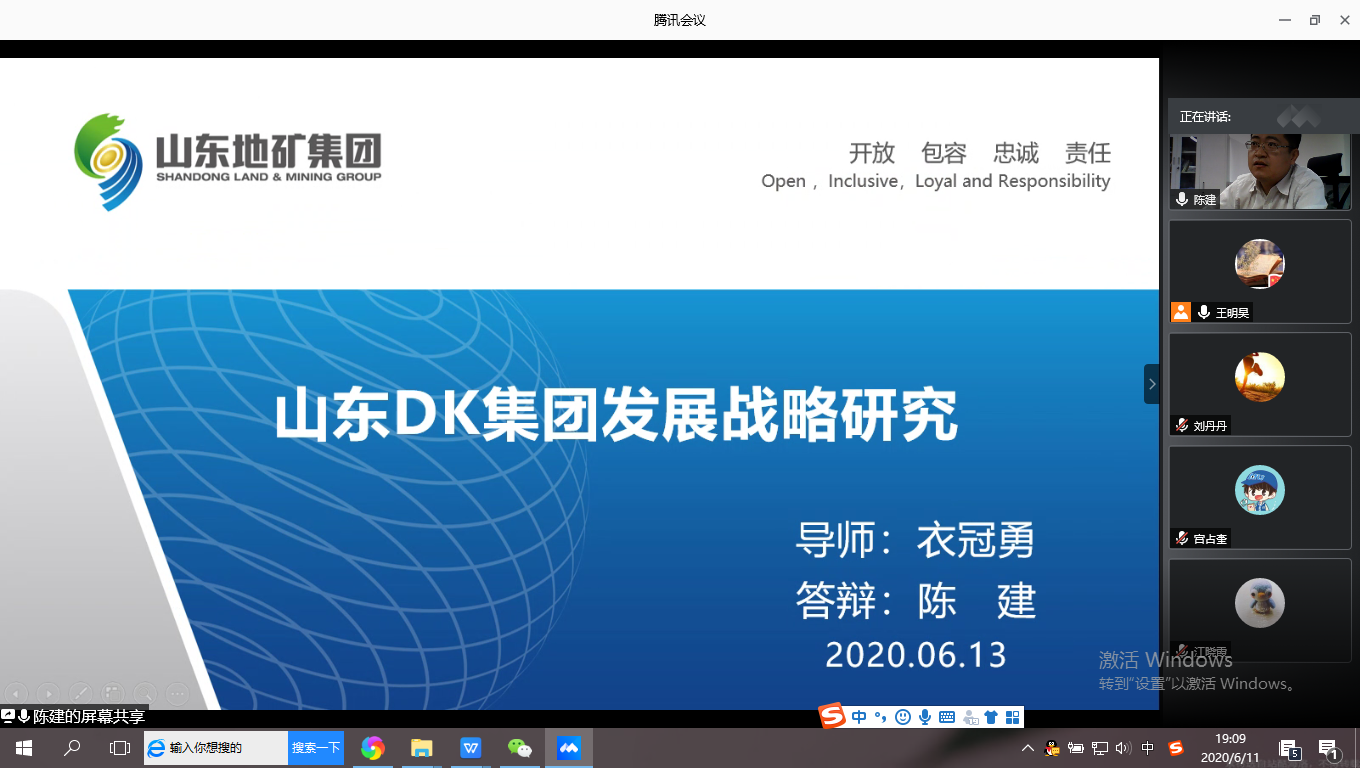This screenshot has height=768, width=1360.
Task: Show hidden system tray icons
Action: click(1027, 748)
